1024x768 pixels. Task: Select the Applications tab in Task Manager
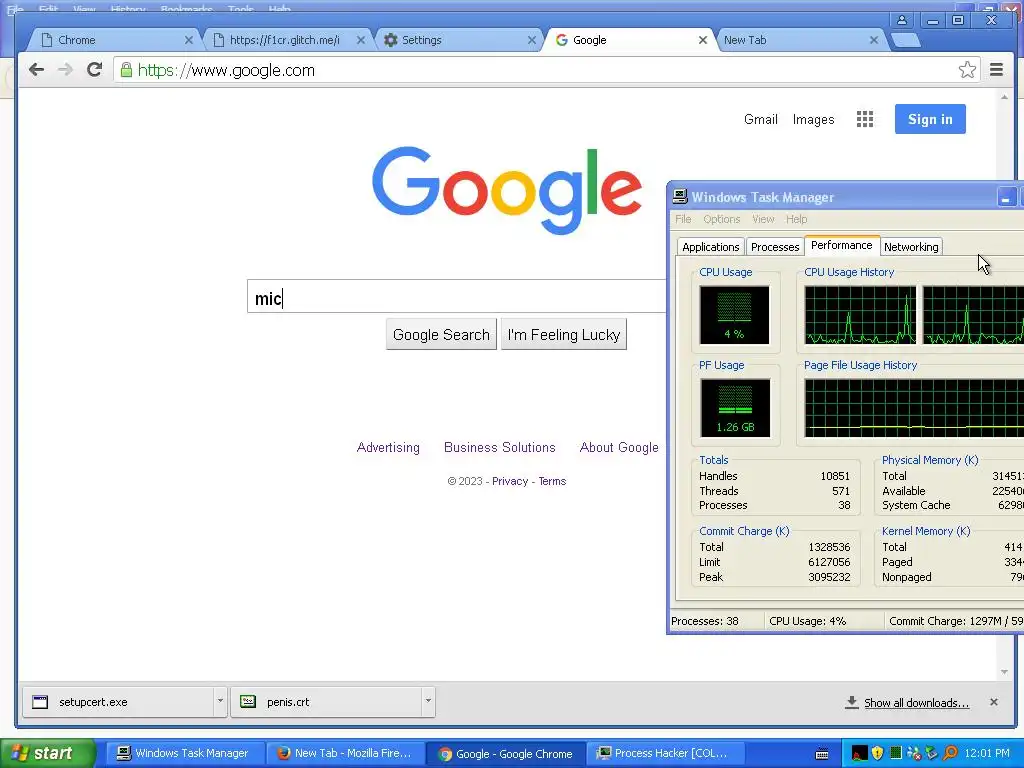711,247
